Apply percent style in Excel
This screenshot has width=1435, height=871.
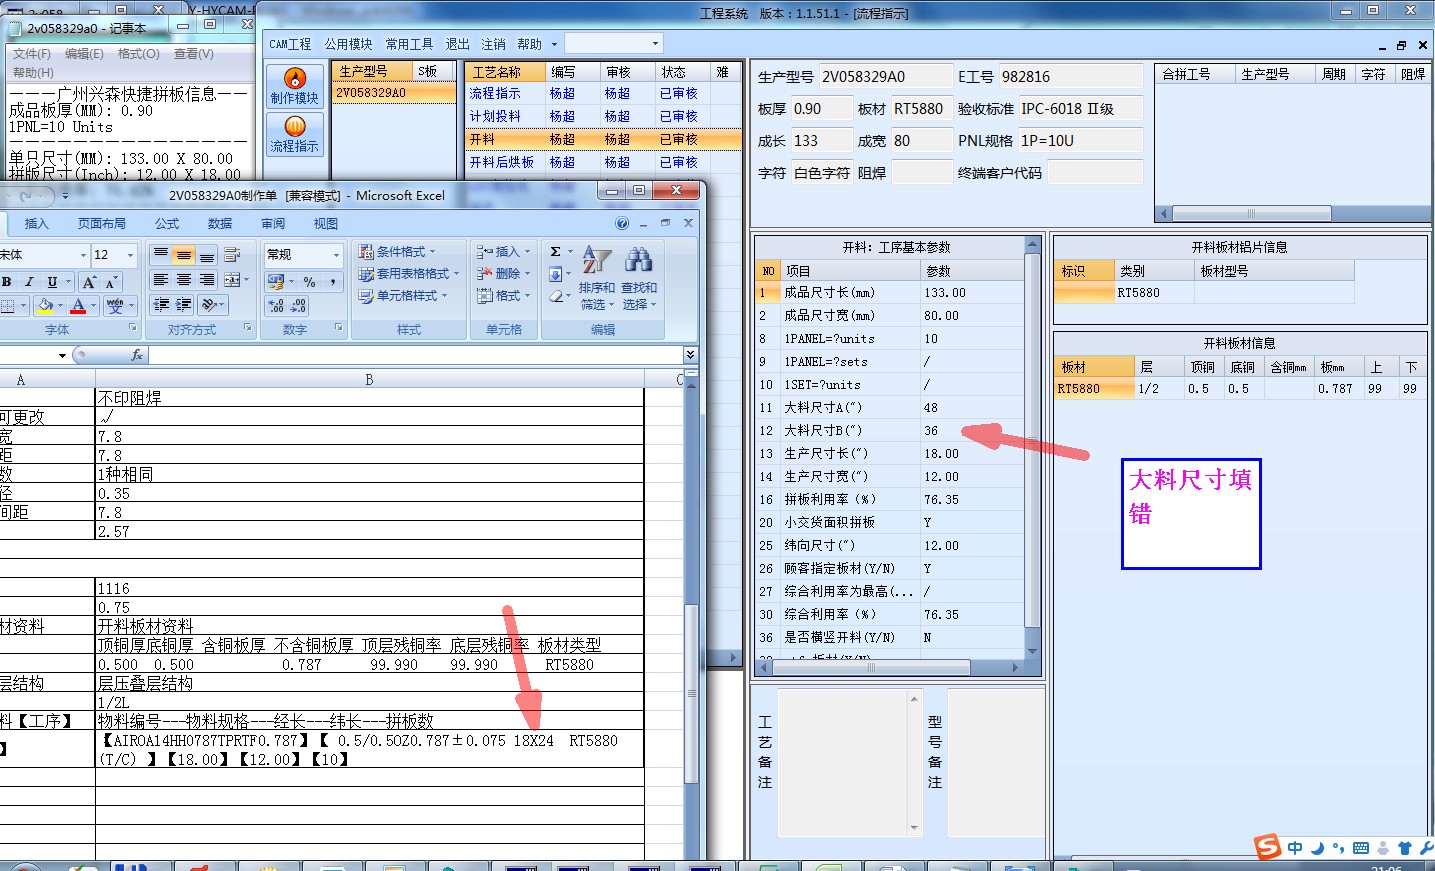tap(310, 282)
